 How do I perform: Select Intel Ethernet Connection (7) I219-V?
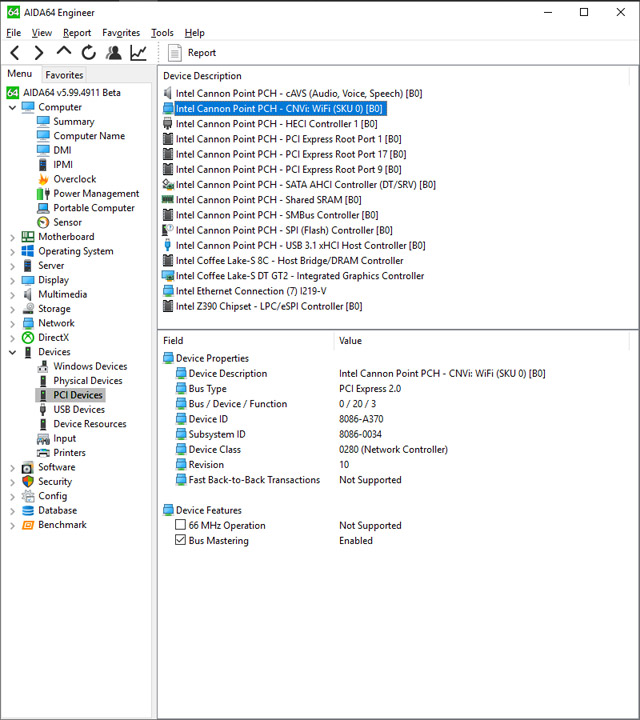tap(251, 291)
